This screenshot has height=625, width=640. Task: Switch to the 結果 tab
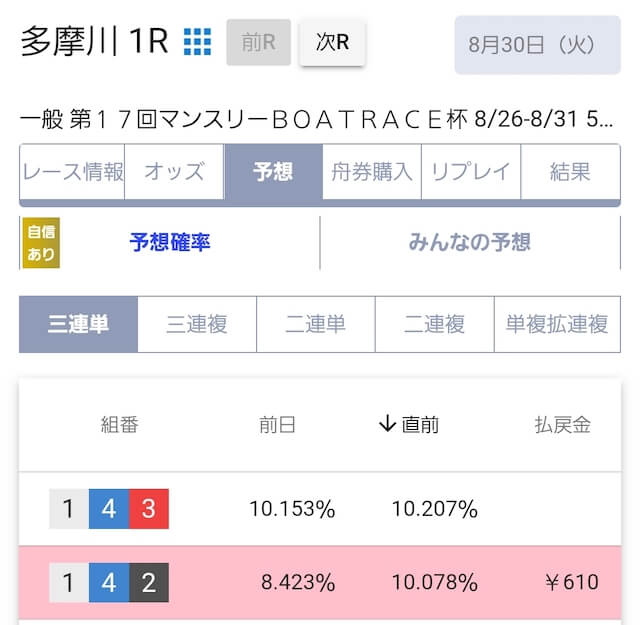click(570, 172)
